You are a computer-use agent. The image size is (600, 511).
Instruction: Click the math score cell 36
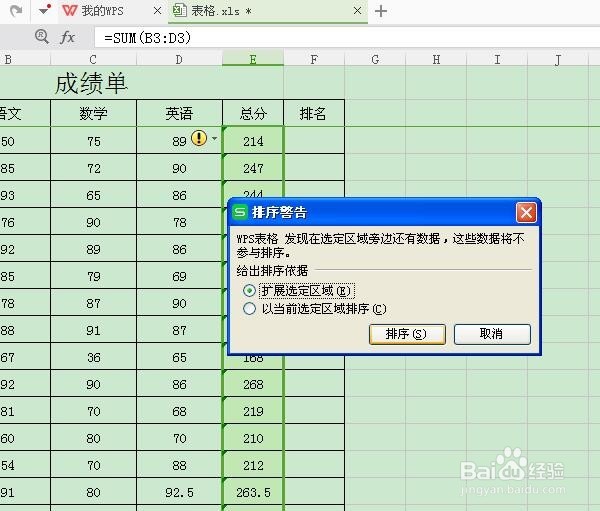click(93, 358)
